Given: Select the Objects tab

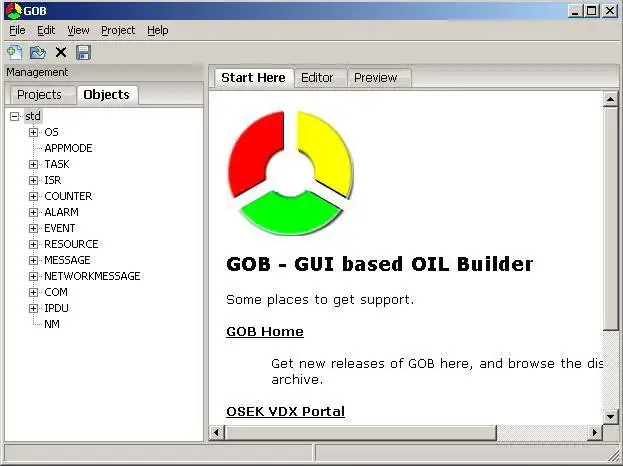Looking at the screenshot, I should (106, 95).
